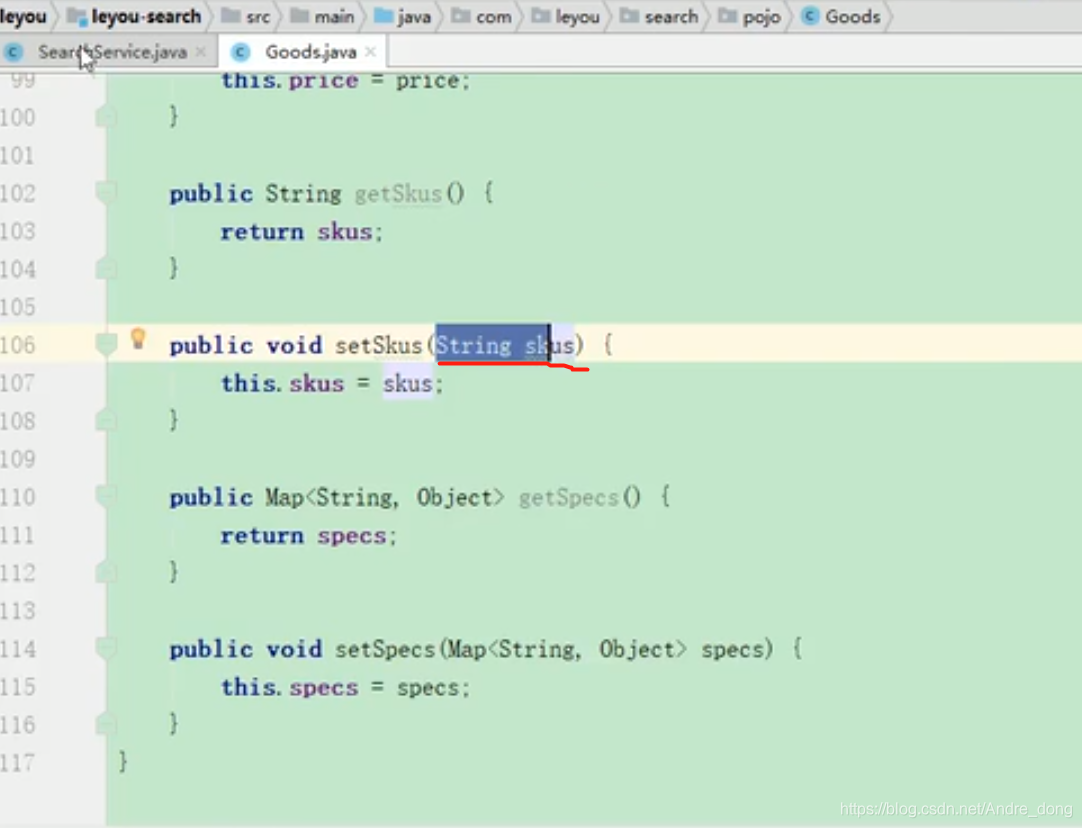
Task: Click the Goods class icon in breadcrumb
Action: click(x=810, y=16)
